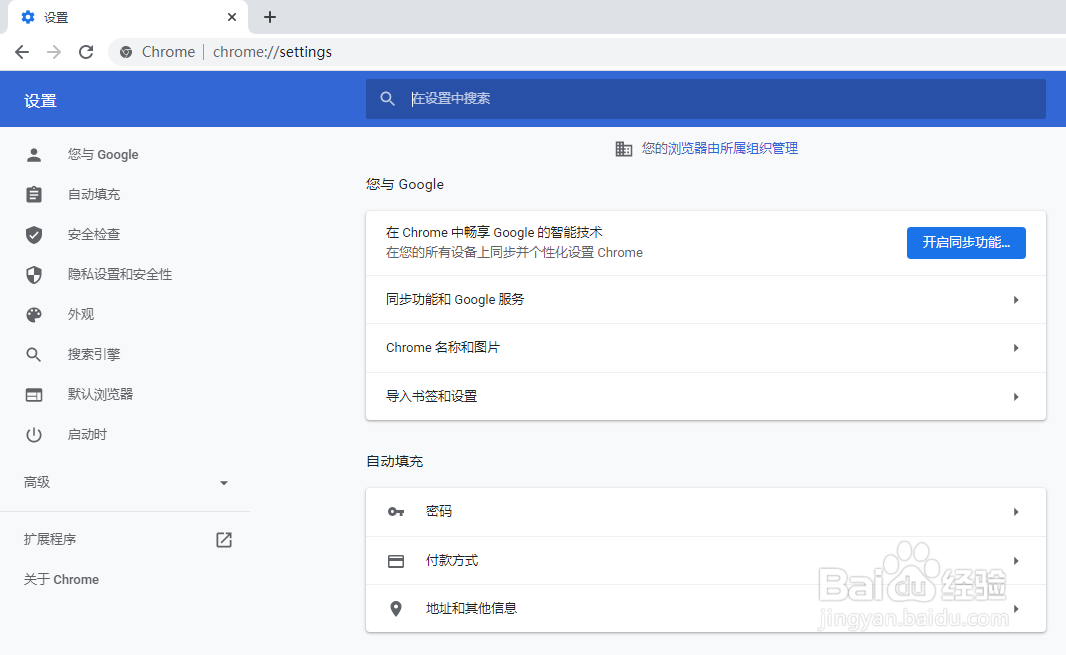
Task: Click the browser back arrow
Action: tap(22, 52)
